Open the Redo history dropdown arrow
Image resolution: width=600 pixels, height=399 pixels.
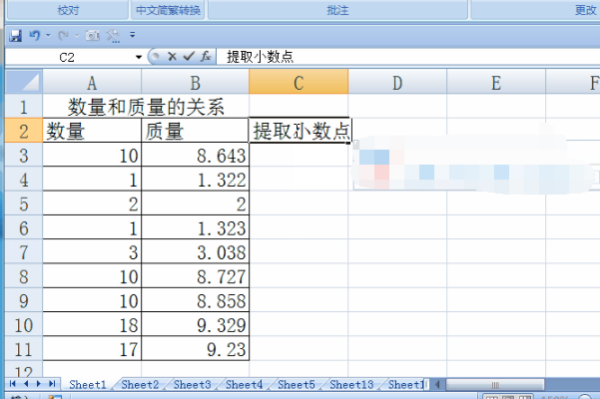click(x=77, y=36)
